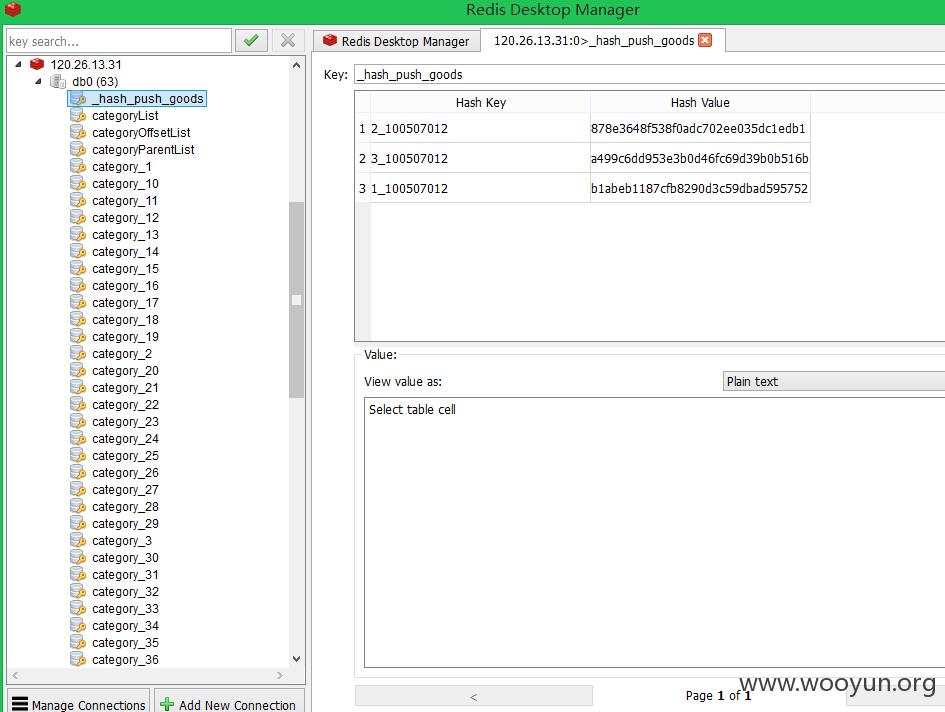The height and width of the screenshot is (712, 945).
Task: Click the key icon beside category_20
Action: click(x=78, y=370)
